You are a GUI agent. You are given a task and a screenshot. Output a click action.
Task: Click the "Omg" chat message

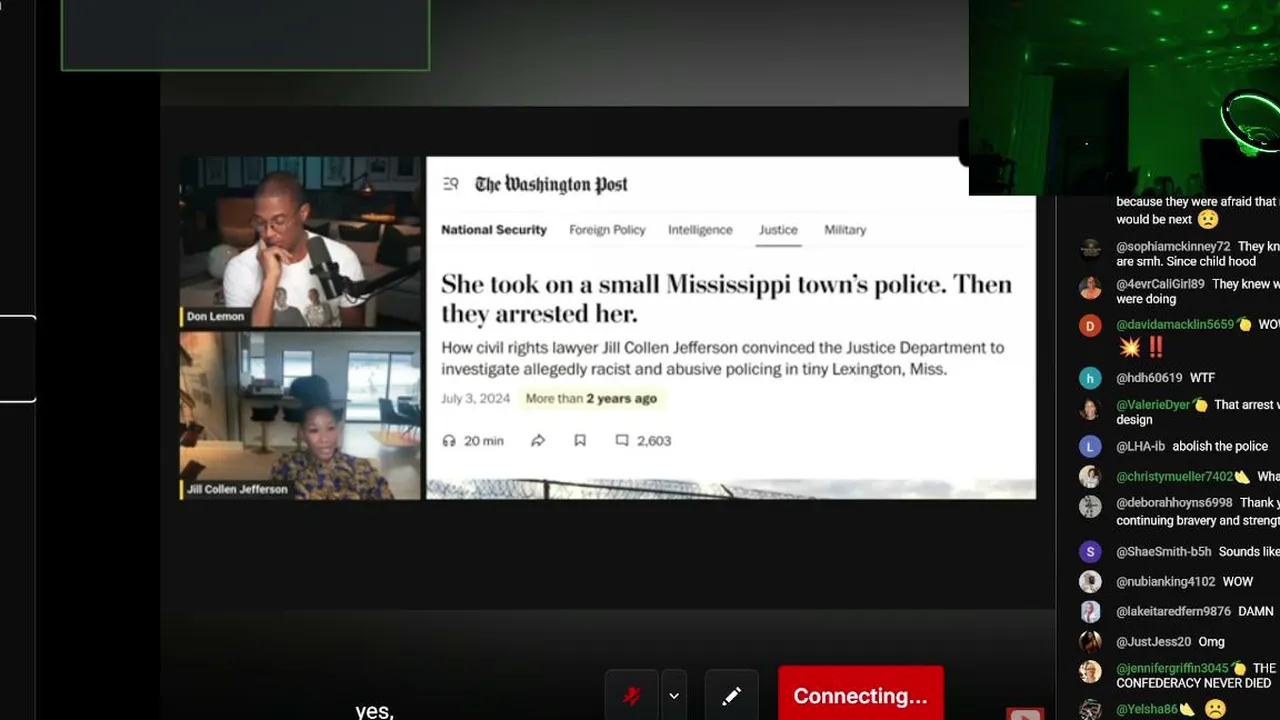[x=1211, y=642]
